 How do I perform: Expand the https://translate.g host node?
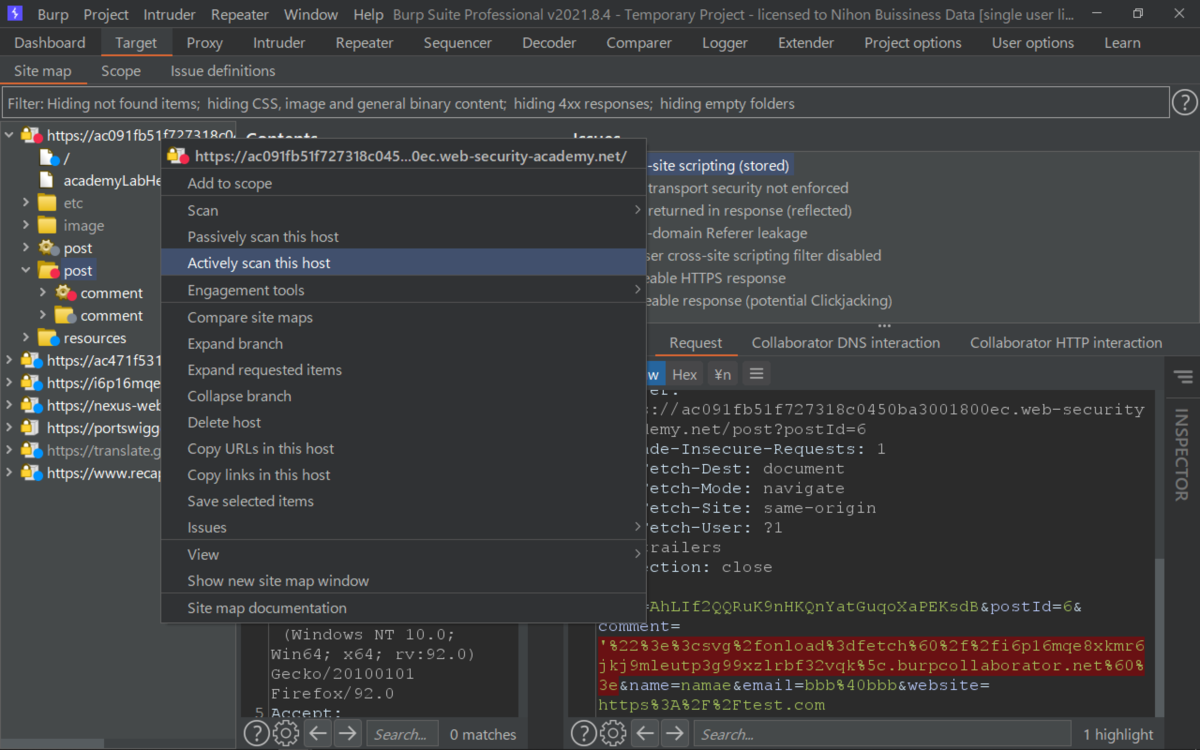tap(9, 450)
